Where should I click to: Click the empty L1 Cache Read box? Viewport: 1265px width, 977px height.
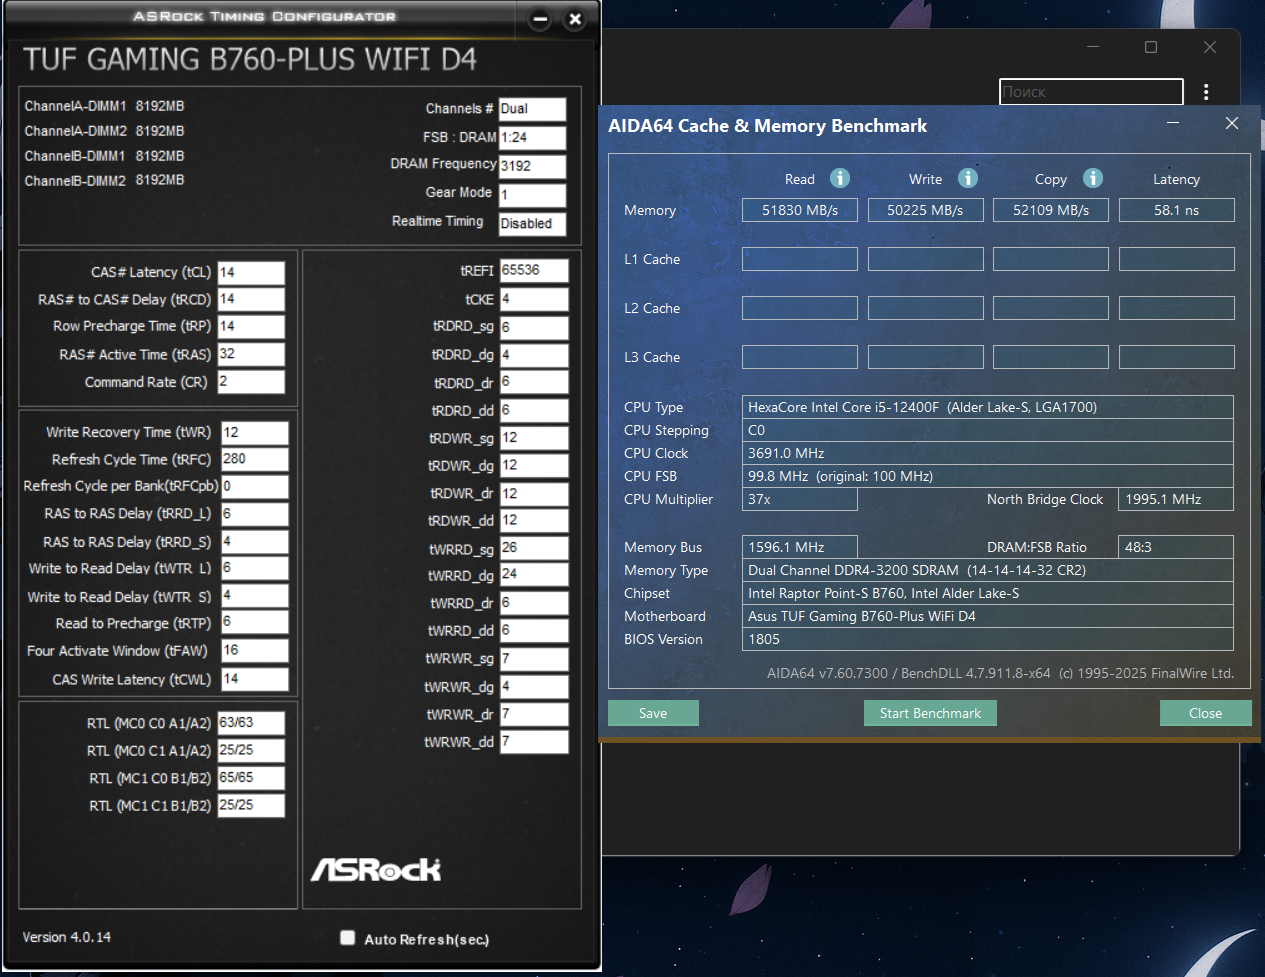[x=800, y=259]
